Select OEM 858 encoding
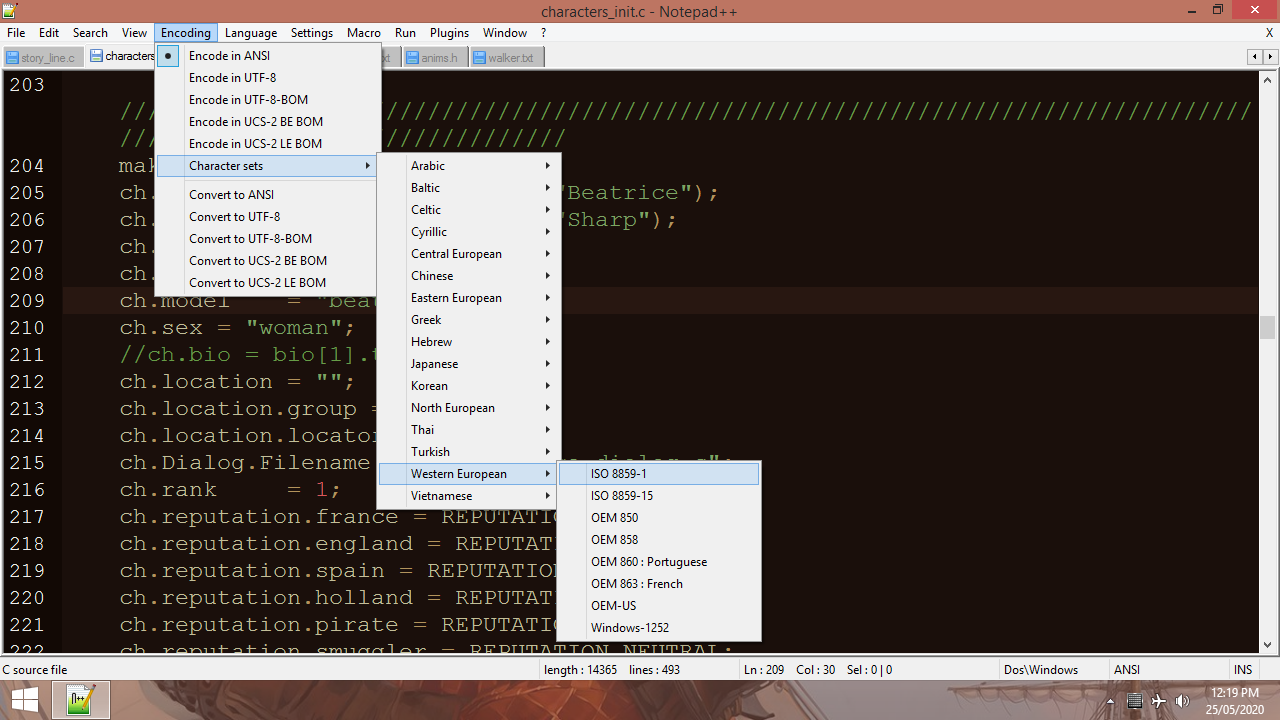 659,540
